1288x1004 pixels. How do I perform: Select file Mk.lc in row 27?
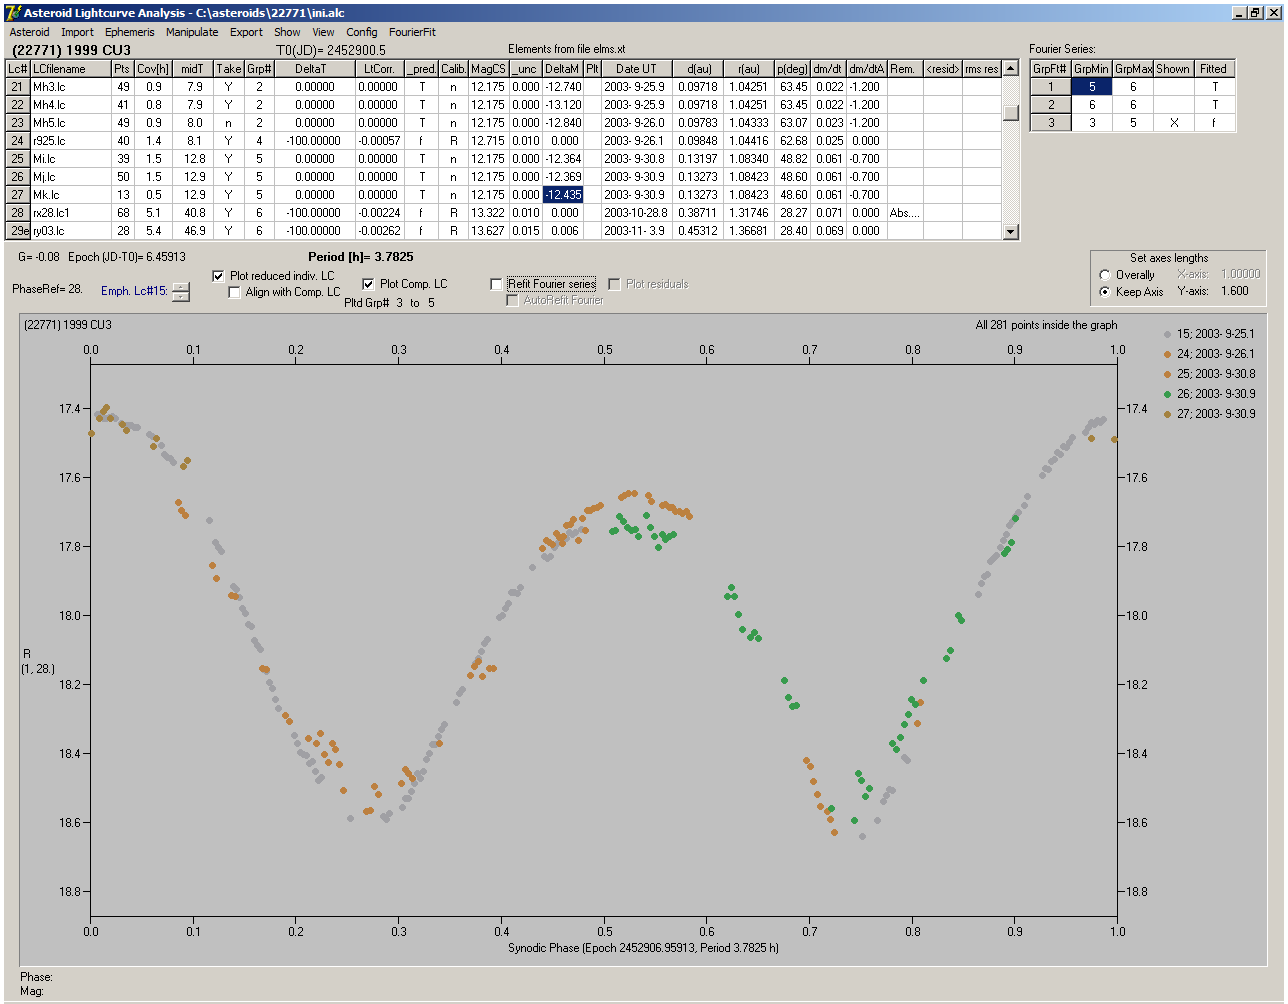[x=69, y=195]
